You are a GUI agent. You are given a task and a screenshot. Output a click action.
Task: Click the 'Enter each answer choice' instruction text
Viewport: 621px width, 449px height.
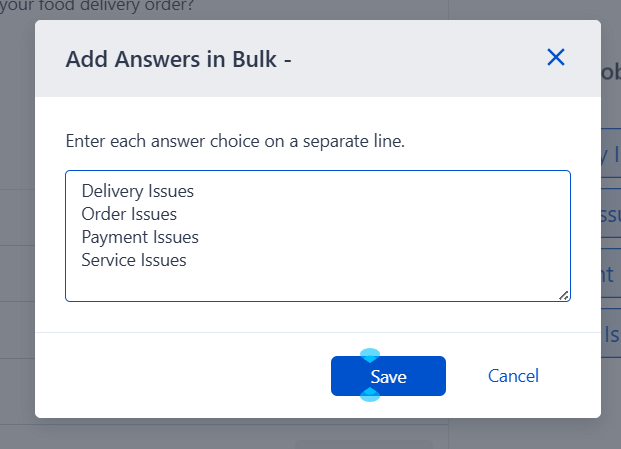coord(235,141)
